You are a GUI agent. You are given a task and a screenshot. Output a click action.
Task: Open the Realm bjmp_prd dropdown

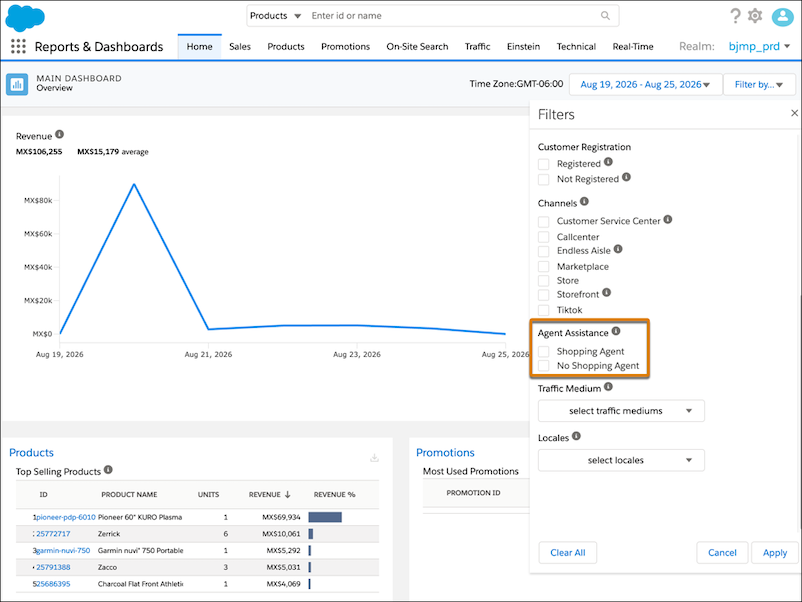[759, 47]
